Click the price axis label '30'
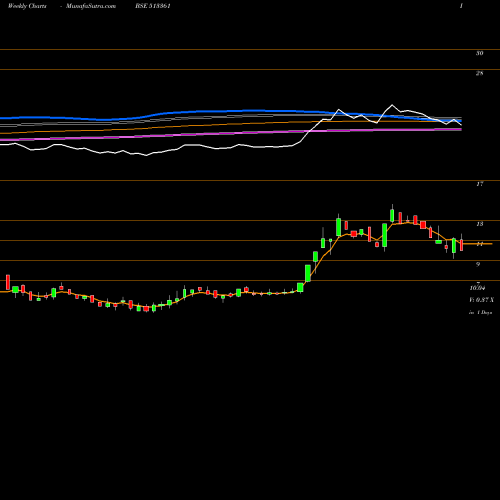The height and width of the screenshot is (500, 500). [479, 53]
